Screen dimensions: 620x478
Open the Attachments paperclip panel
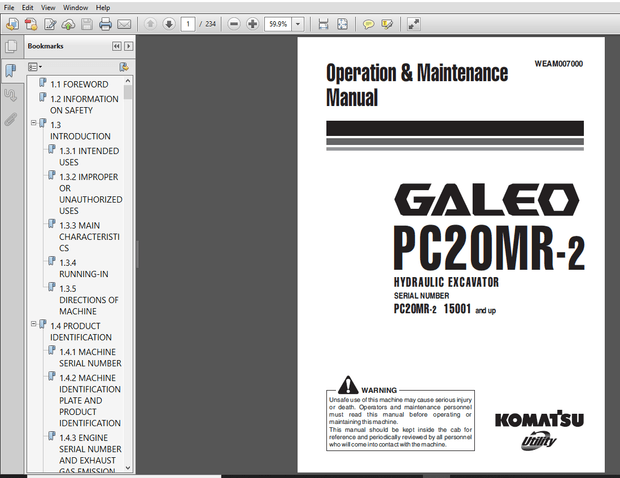(11, 119)
